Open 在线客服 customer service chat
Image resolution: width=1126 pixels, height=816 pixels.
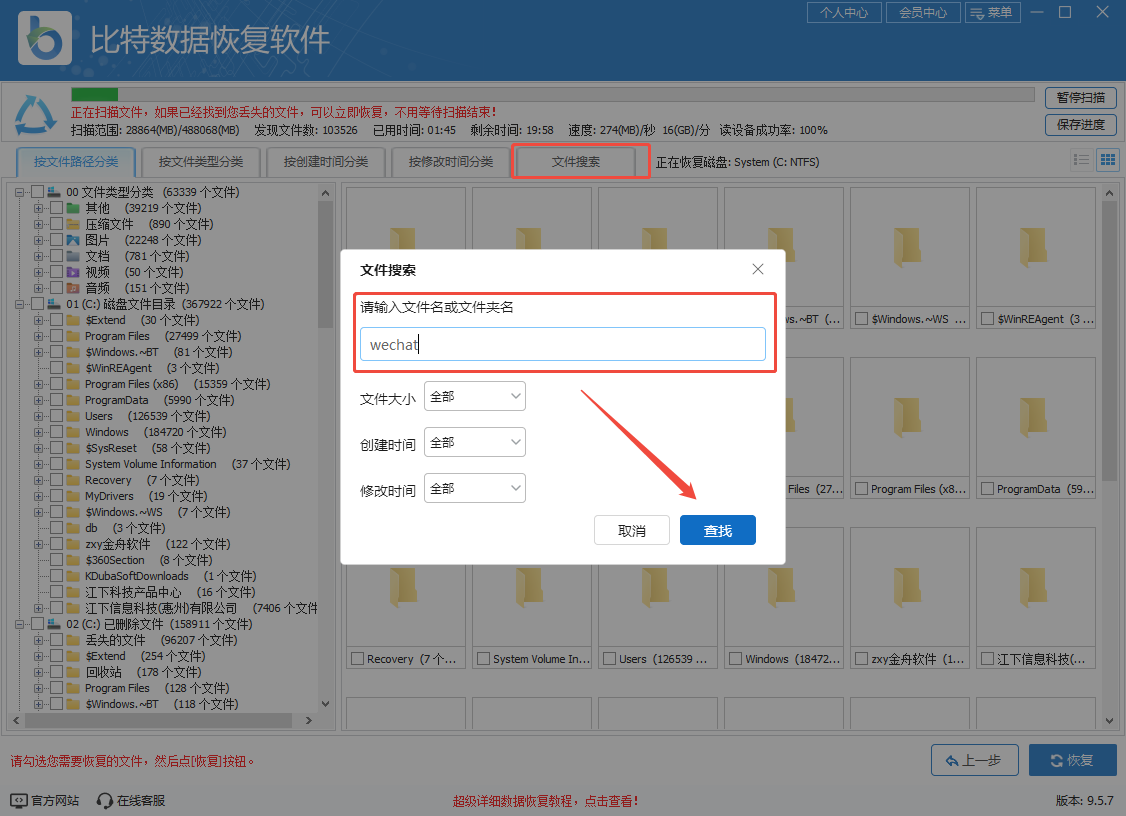point(104,799)
